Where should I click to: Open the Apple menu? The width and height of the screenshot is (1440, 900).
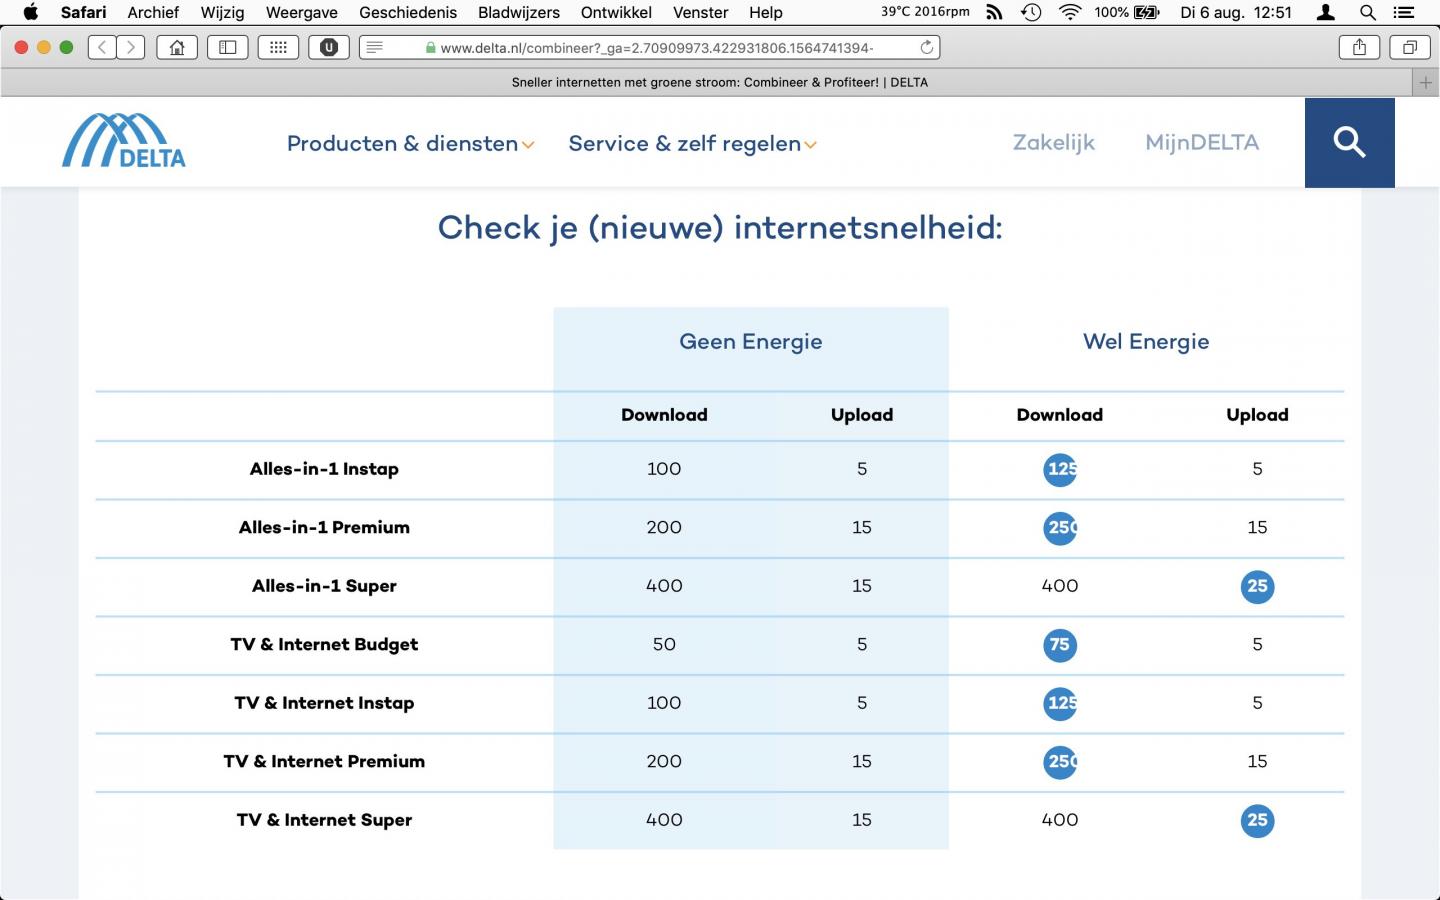click(30, 12)
